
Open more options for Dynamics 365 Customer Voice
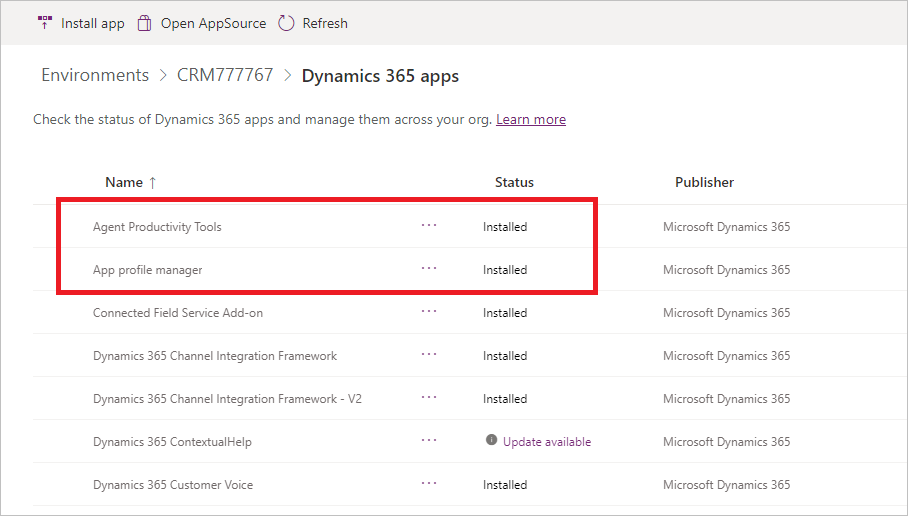click(429, 483)
